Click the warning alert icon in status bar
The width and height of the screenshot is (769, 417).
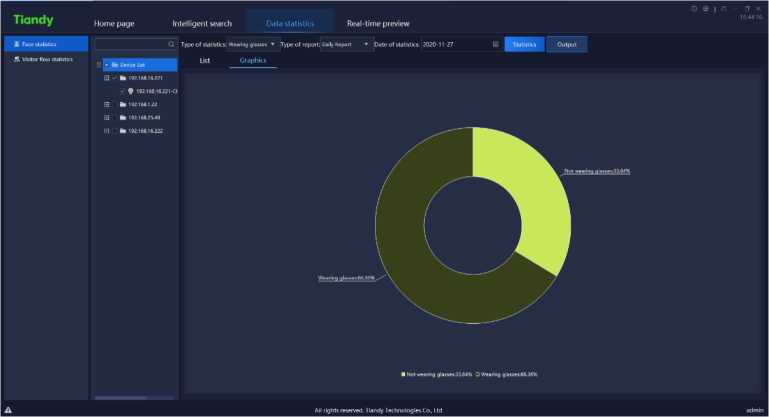coord(8,410)
